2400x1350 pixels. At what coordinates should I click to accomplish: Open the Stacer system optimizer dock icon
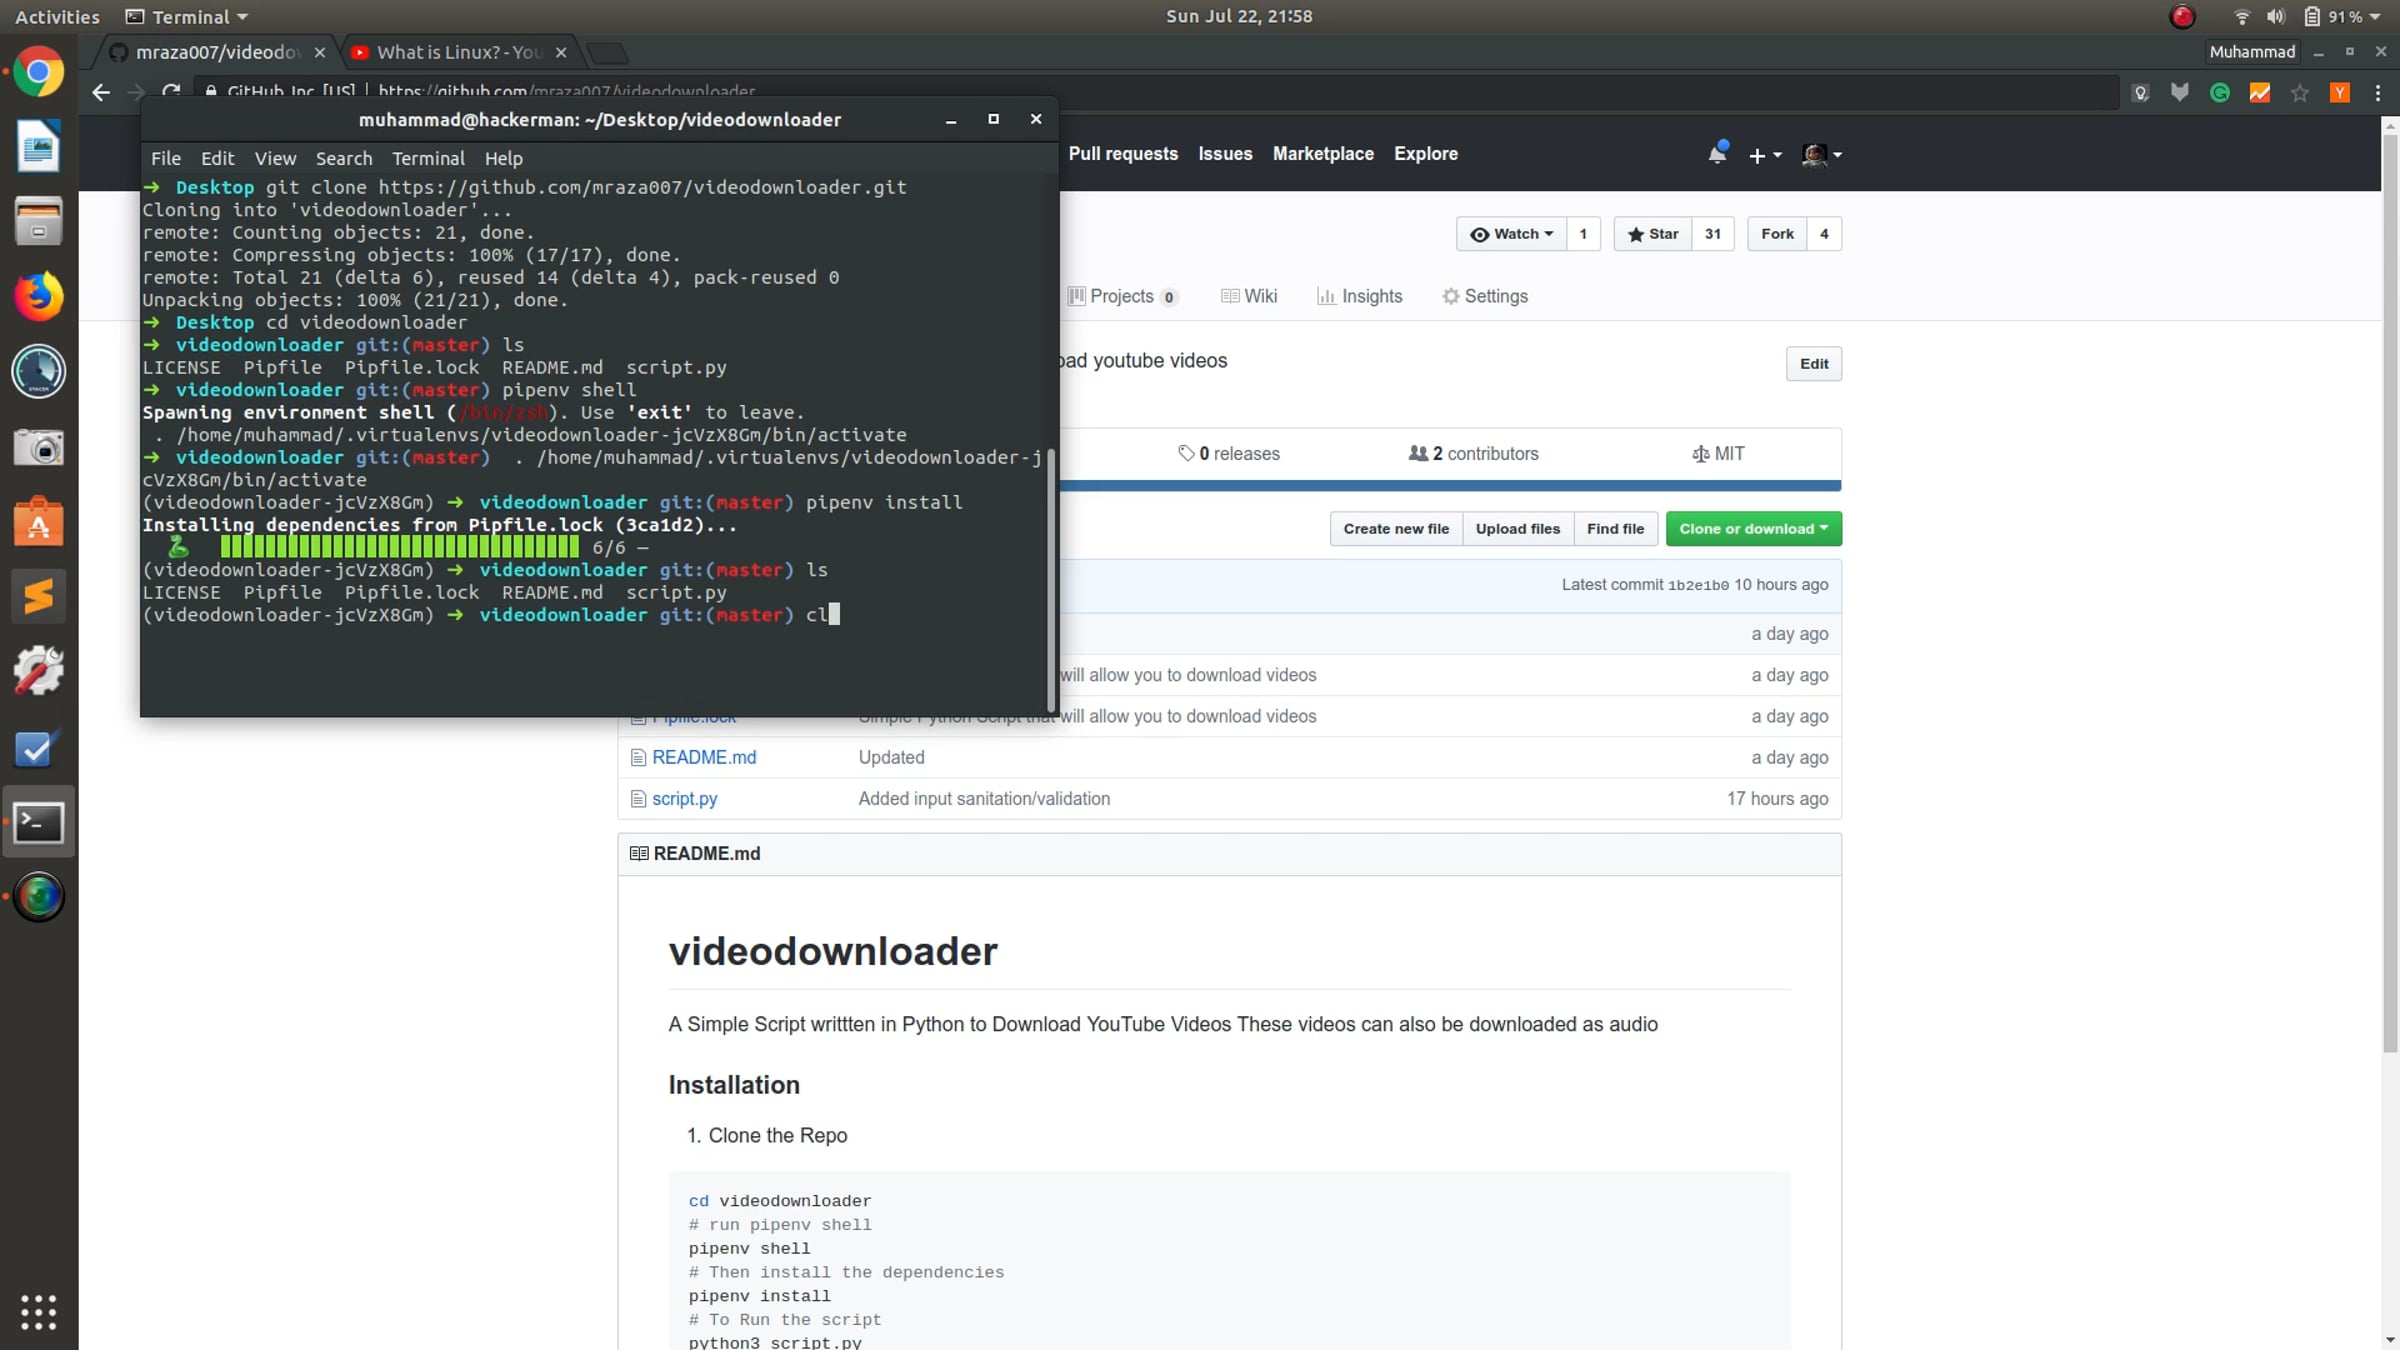coord(38,371)
